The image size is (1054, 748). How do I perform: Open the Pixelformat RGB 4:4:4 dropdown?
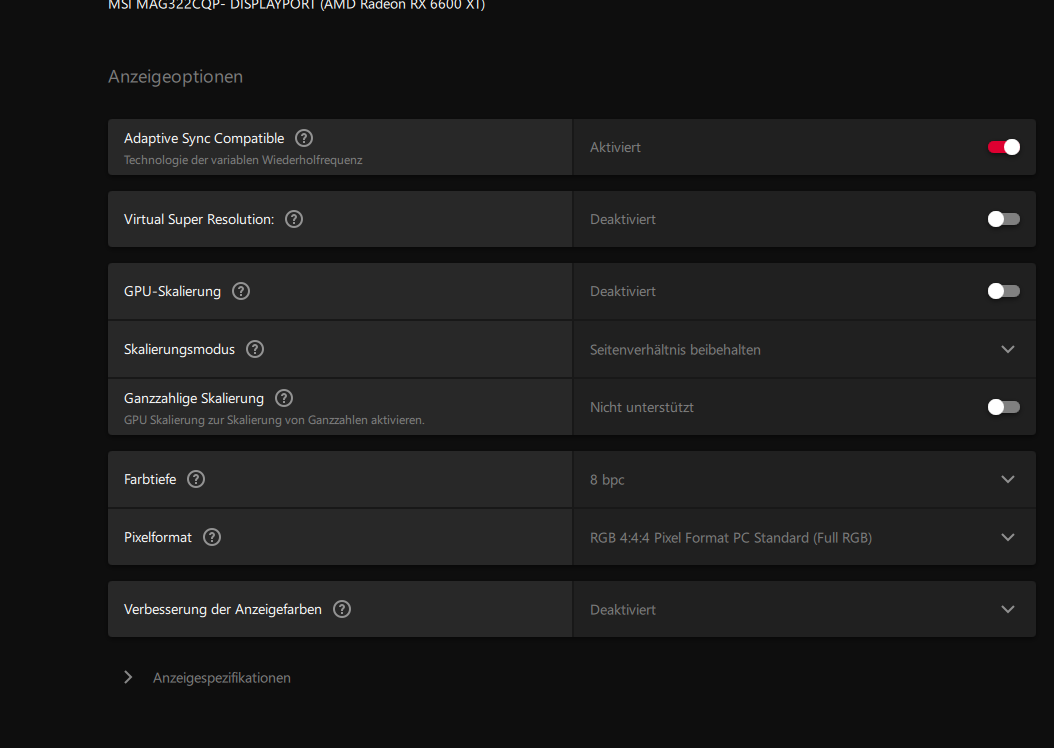click(1007, 537)
